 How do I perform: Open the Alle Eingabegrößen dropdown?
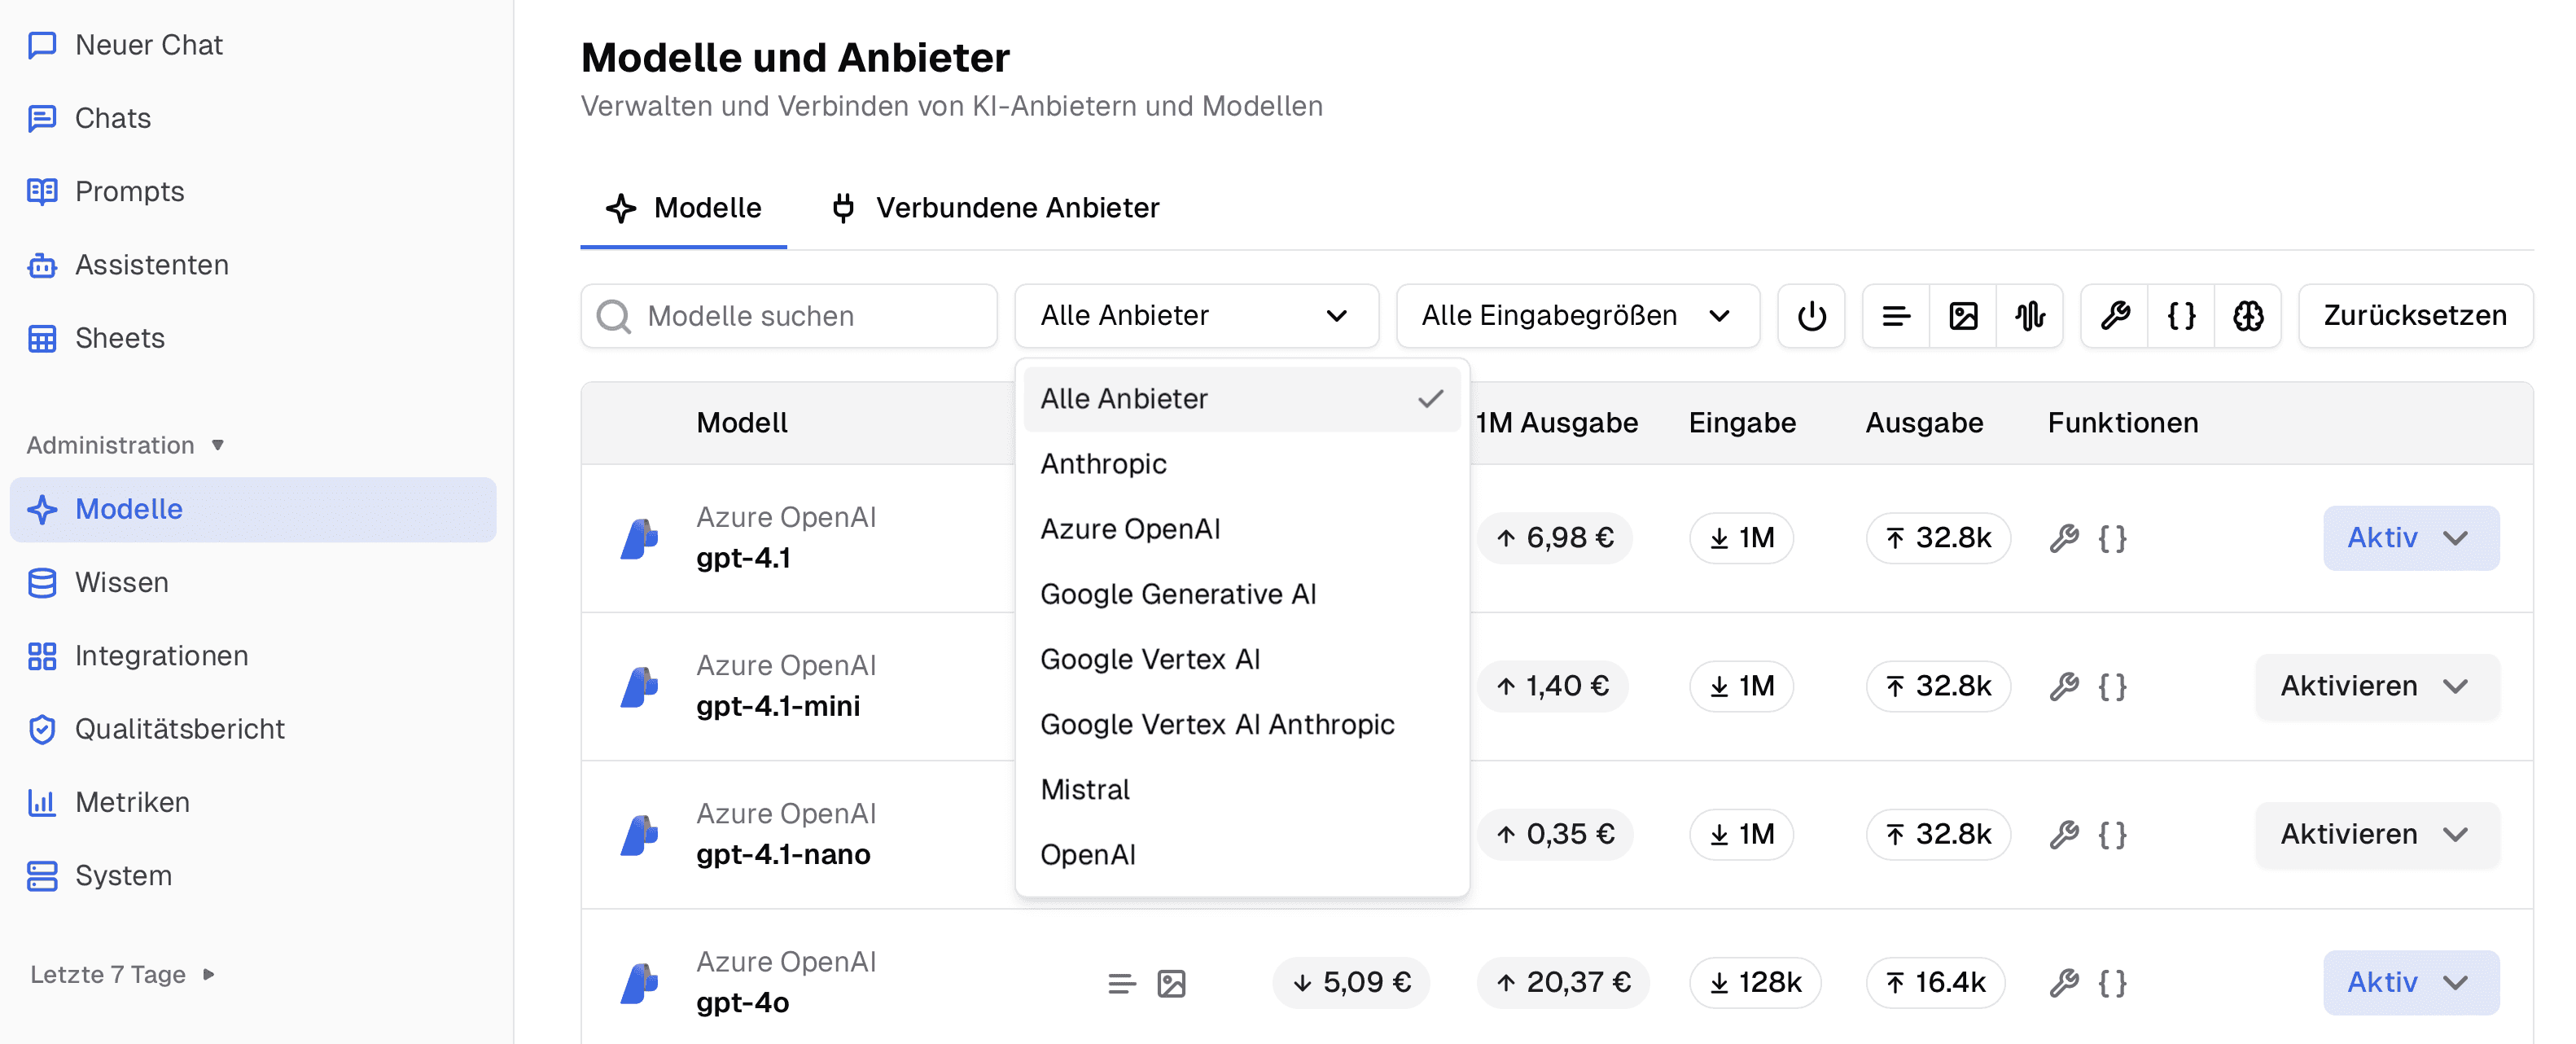tap(1577, 316)
